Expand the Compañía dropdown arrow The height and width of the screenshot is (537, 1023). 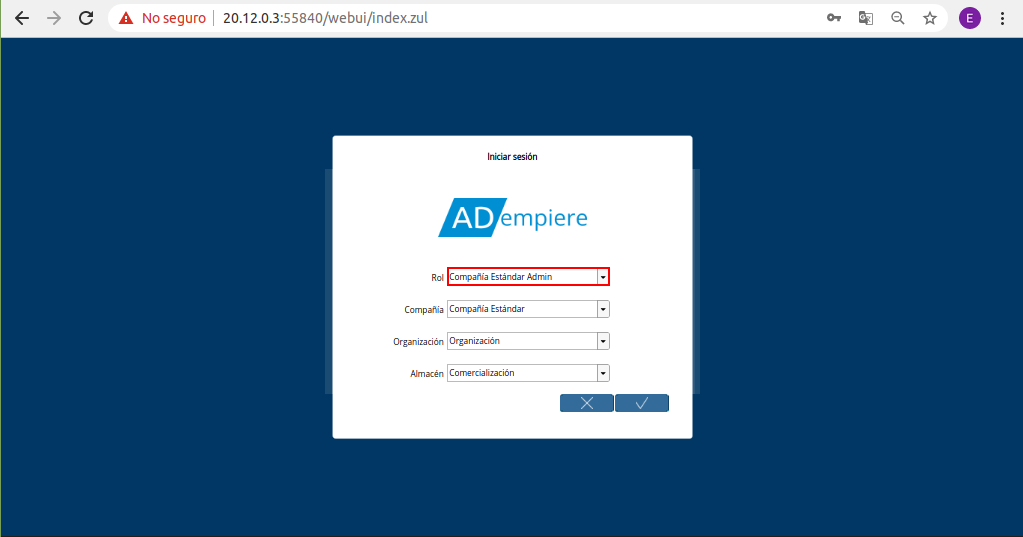tap(603, 309)
